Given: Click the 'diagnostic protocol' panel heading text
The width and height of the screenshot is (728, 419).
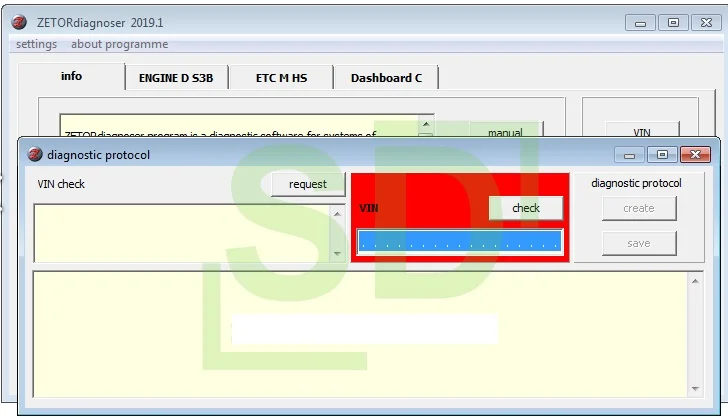Looking at the screenshot, I should 636,183.
